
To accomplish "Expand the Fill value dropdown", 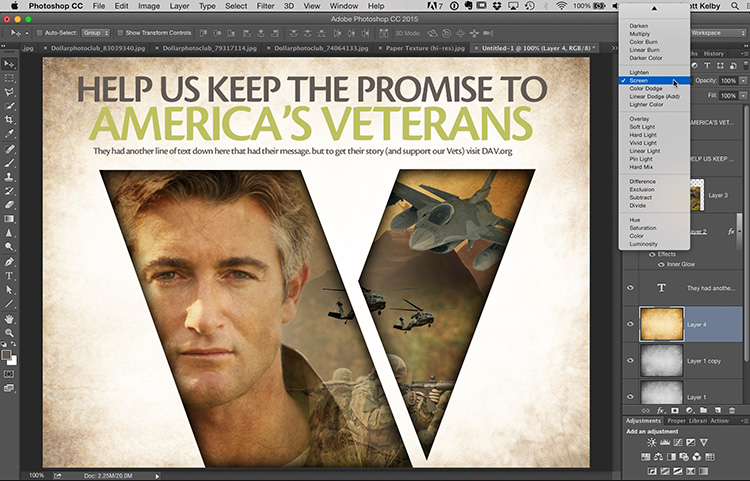I will pos(743,96).
